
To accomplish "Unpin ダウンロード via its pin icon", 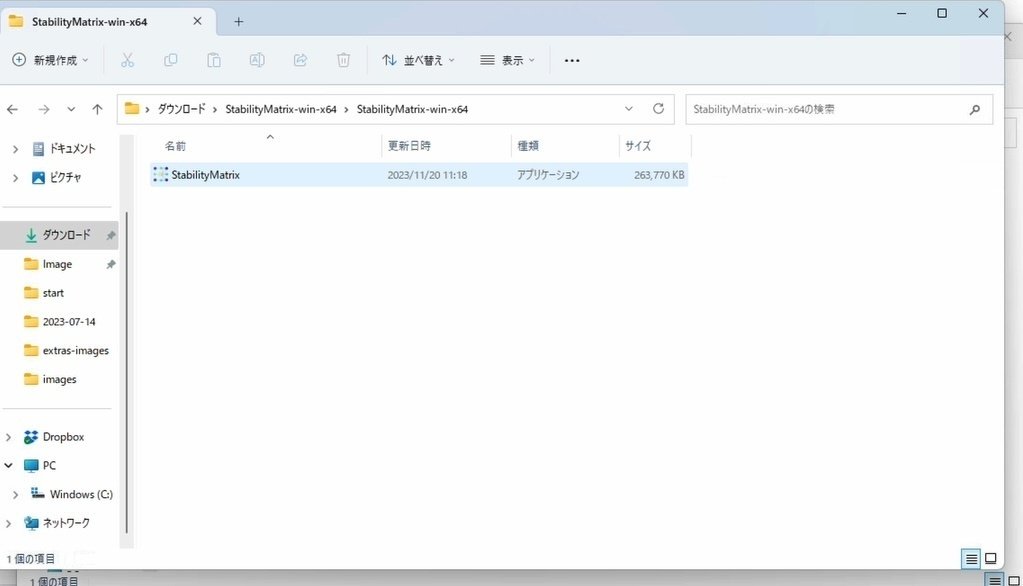I will coord(111,235).
